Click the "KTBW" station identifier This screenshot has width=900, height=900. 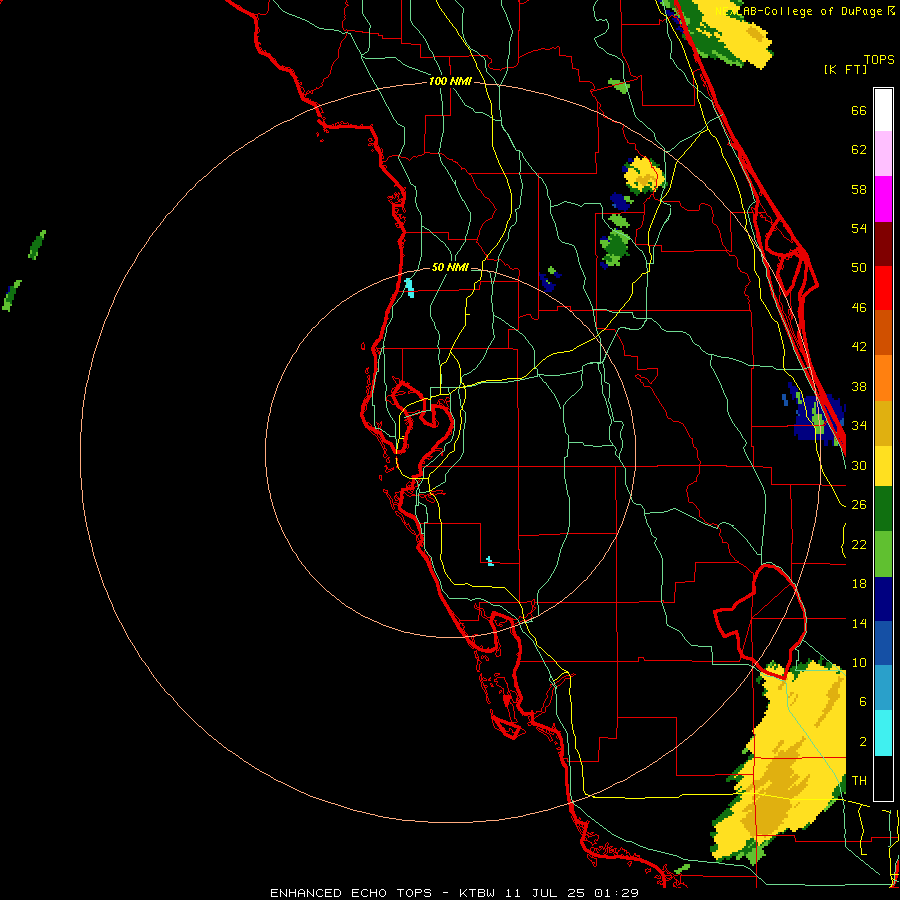coord(476,893)
